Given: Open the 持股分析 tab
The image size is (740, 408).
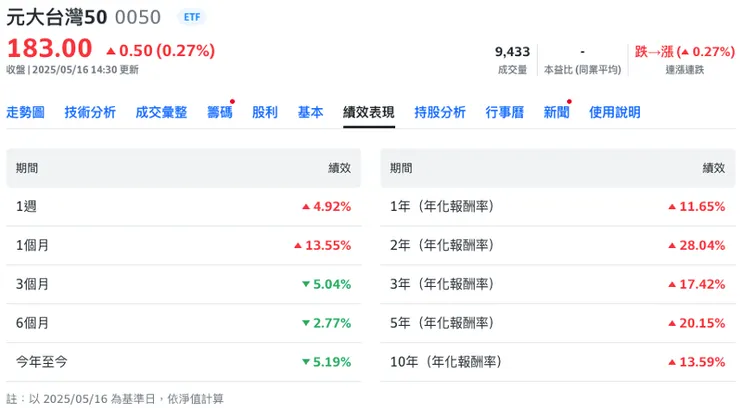Looking at the screenshot, I should pyautogui.click(x=440, y=112).
